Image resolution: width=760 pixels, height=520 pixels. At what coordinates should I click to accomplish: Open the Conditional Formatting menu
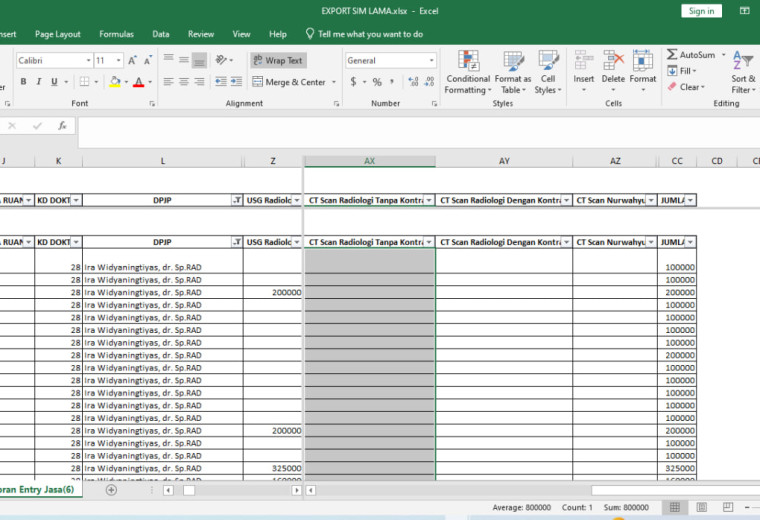(x=468, y=72)
